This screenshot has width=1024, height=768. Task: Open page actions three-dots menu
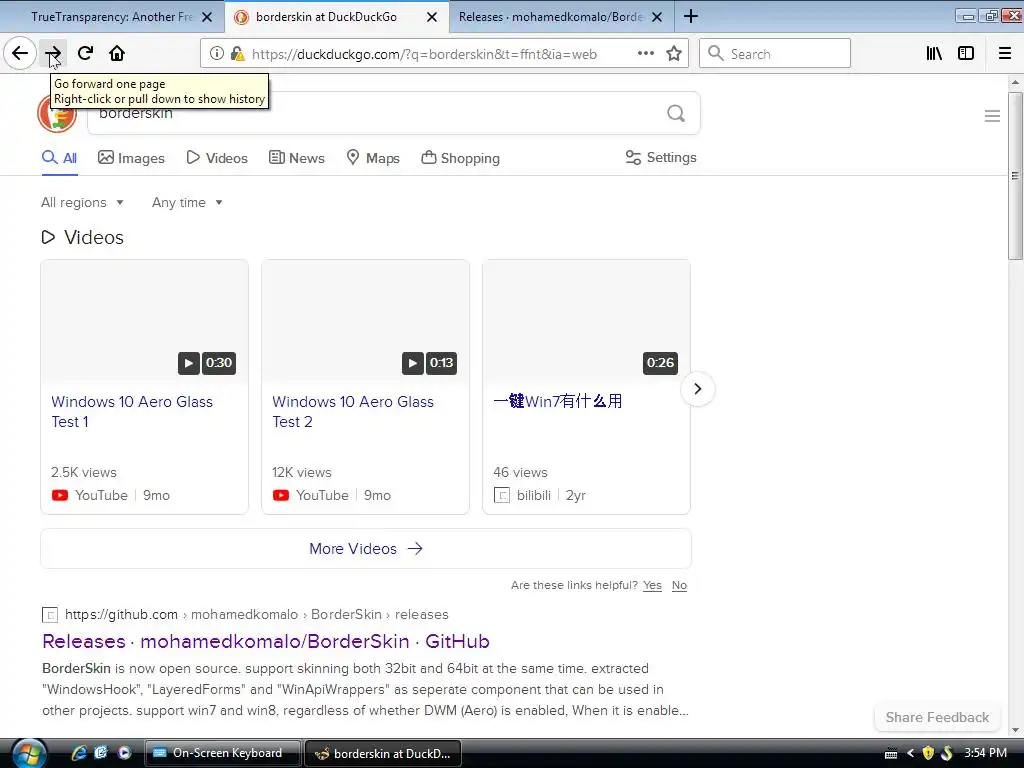[x=646, y=54]
